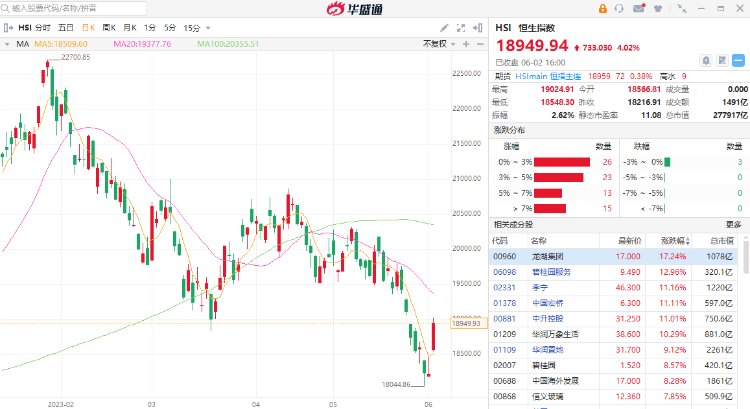
Task: Remove HSI from watchlist blue minus button
Action: click(x=739, y=61)
